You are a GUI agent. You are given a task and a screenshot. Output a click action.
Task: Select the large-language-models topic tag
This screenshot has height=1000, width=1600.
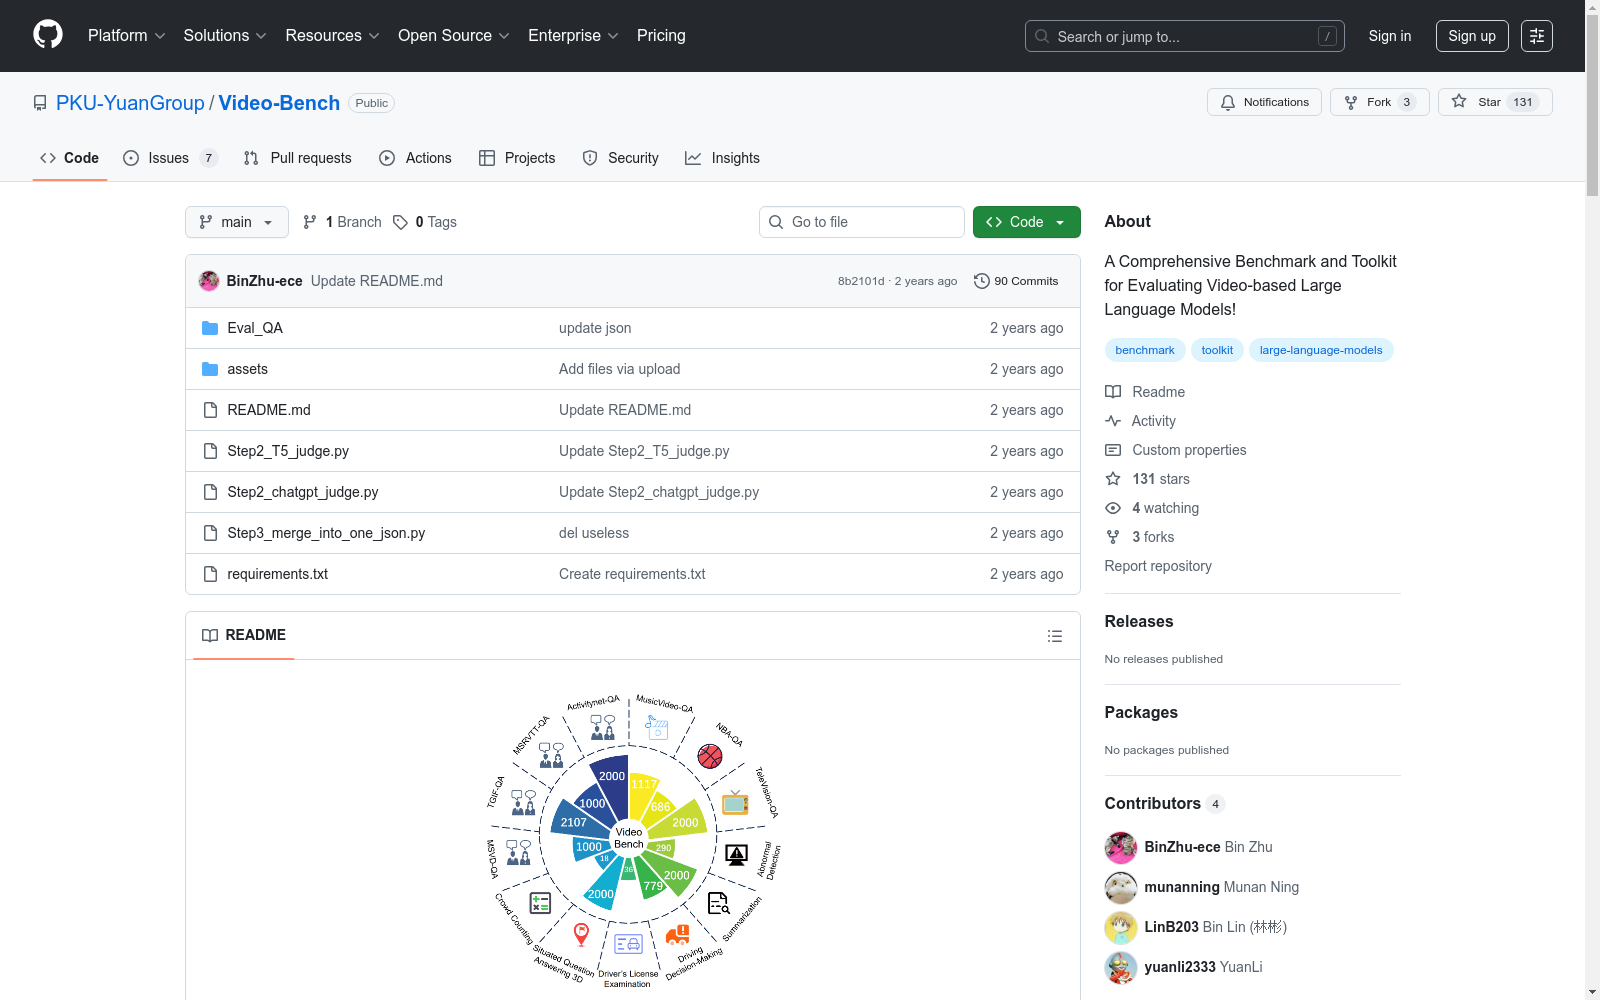pos(1321,350)
